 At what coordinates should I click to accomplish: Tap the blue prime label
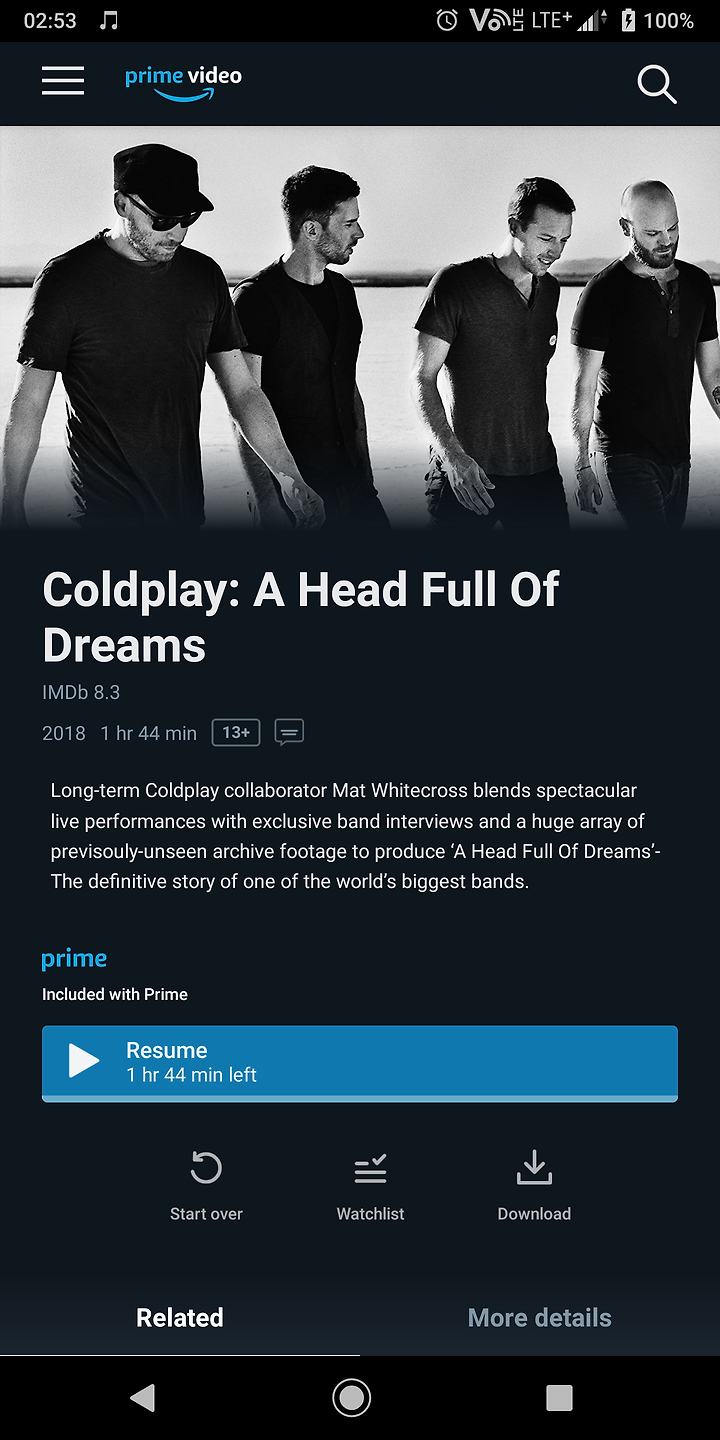pos(74,960)
